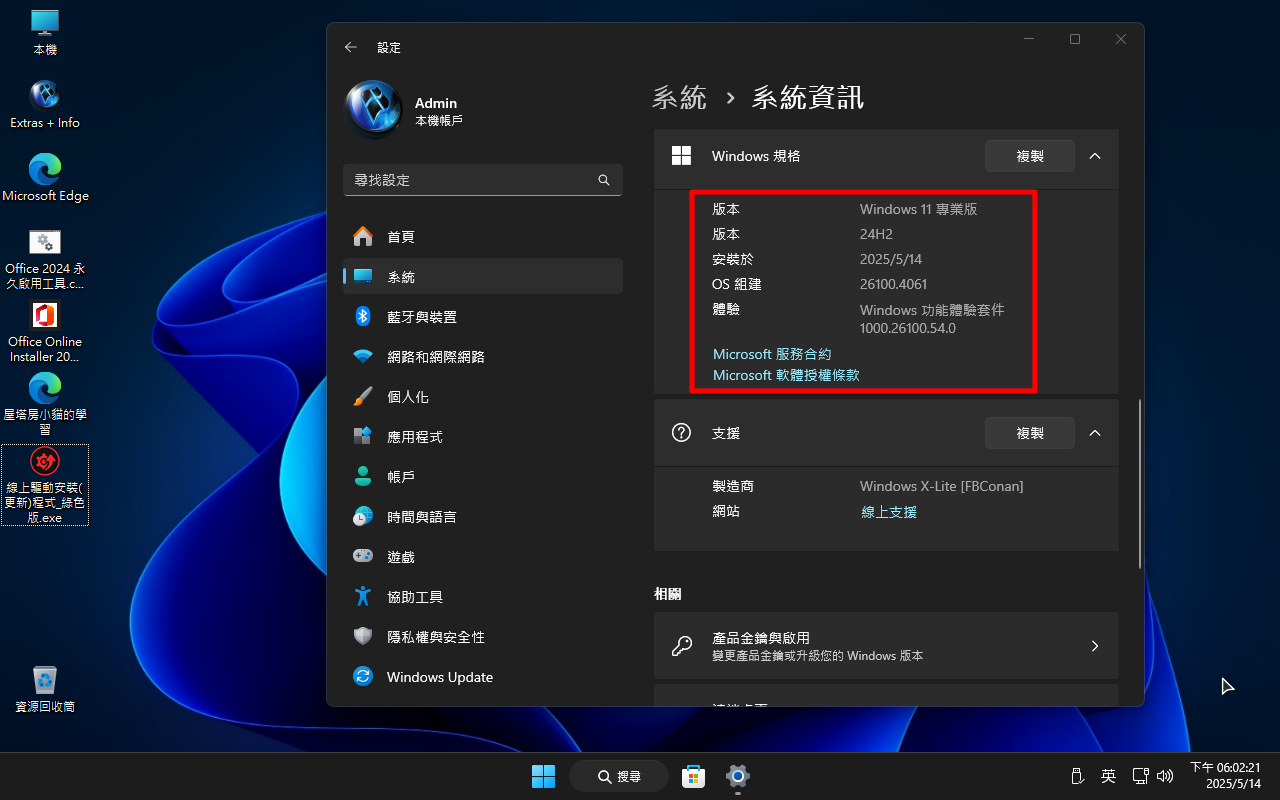Click the 英 input method indicator
Image resolution: width=1280 pixels, height=800 pixels.
pos(1108,776)
